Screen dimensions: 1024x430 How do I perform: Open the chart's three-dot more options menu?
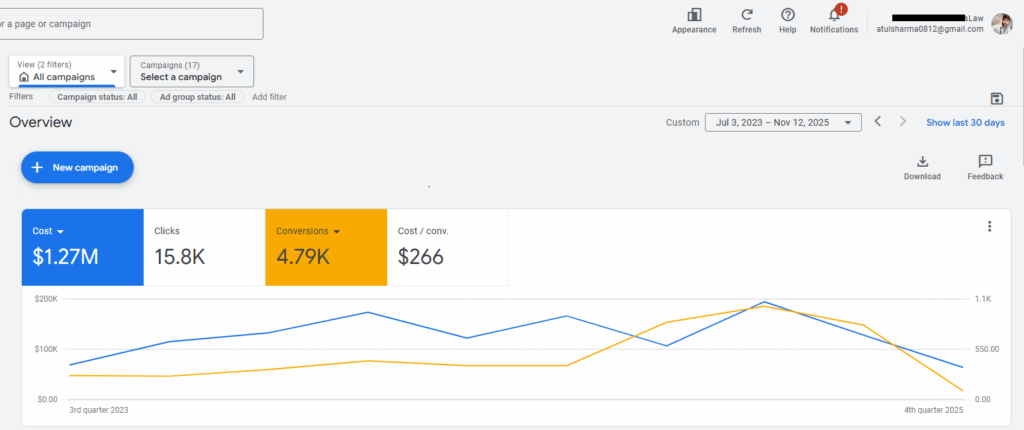coord(989,227)
